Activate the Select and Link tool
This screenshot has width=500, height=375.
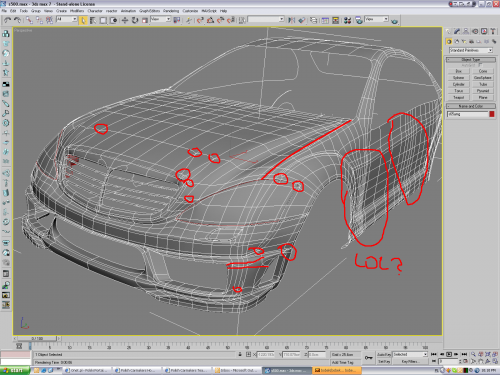point(30,20)
